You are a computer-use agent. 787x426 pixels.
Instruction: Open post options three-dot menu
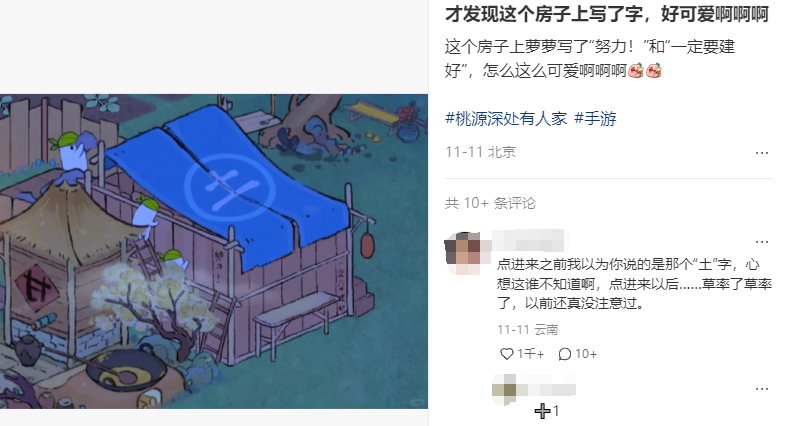tap(762, 153)
